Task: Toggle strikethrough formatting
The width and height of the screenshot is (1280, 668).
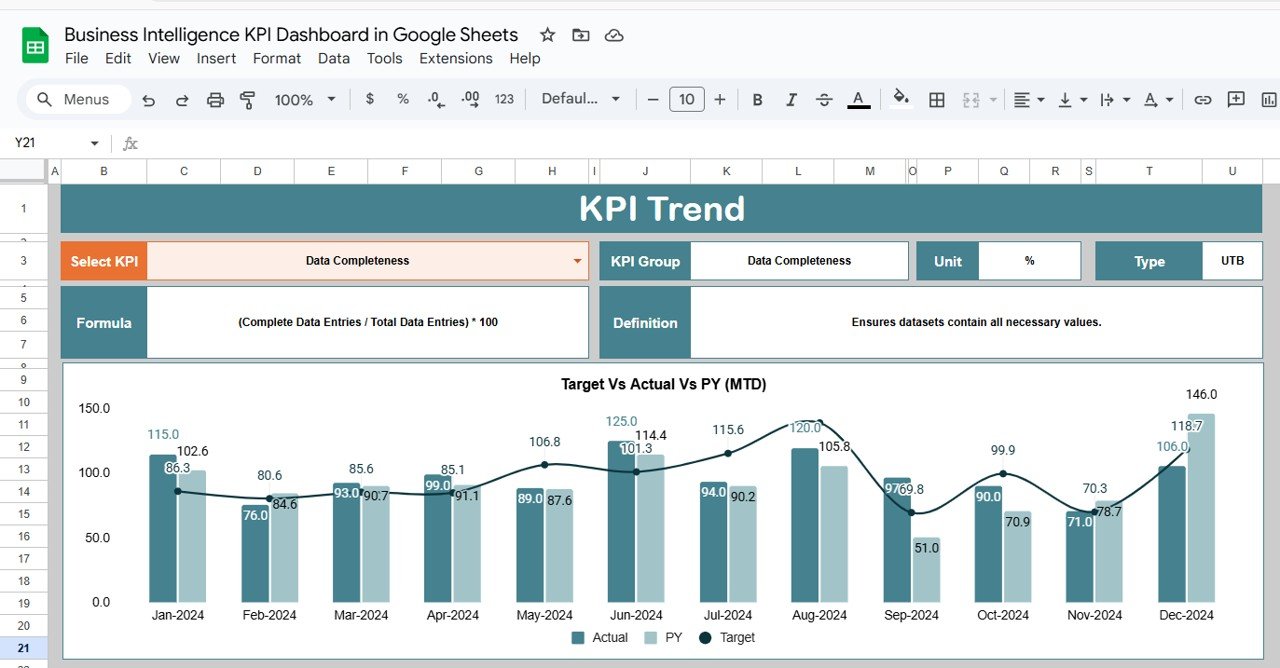Action: tap(824, 100)
